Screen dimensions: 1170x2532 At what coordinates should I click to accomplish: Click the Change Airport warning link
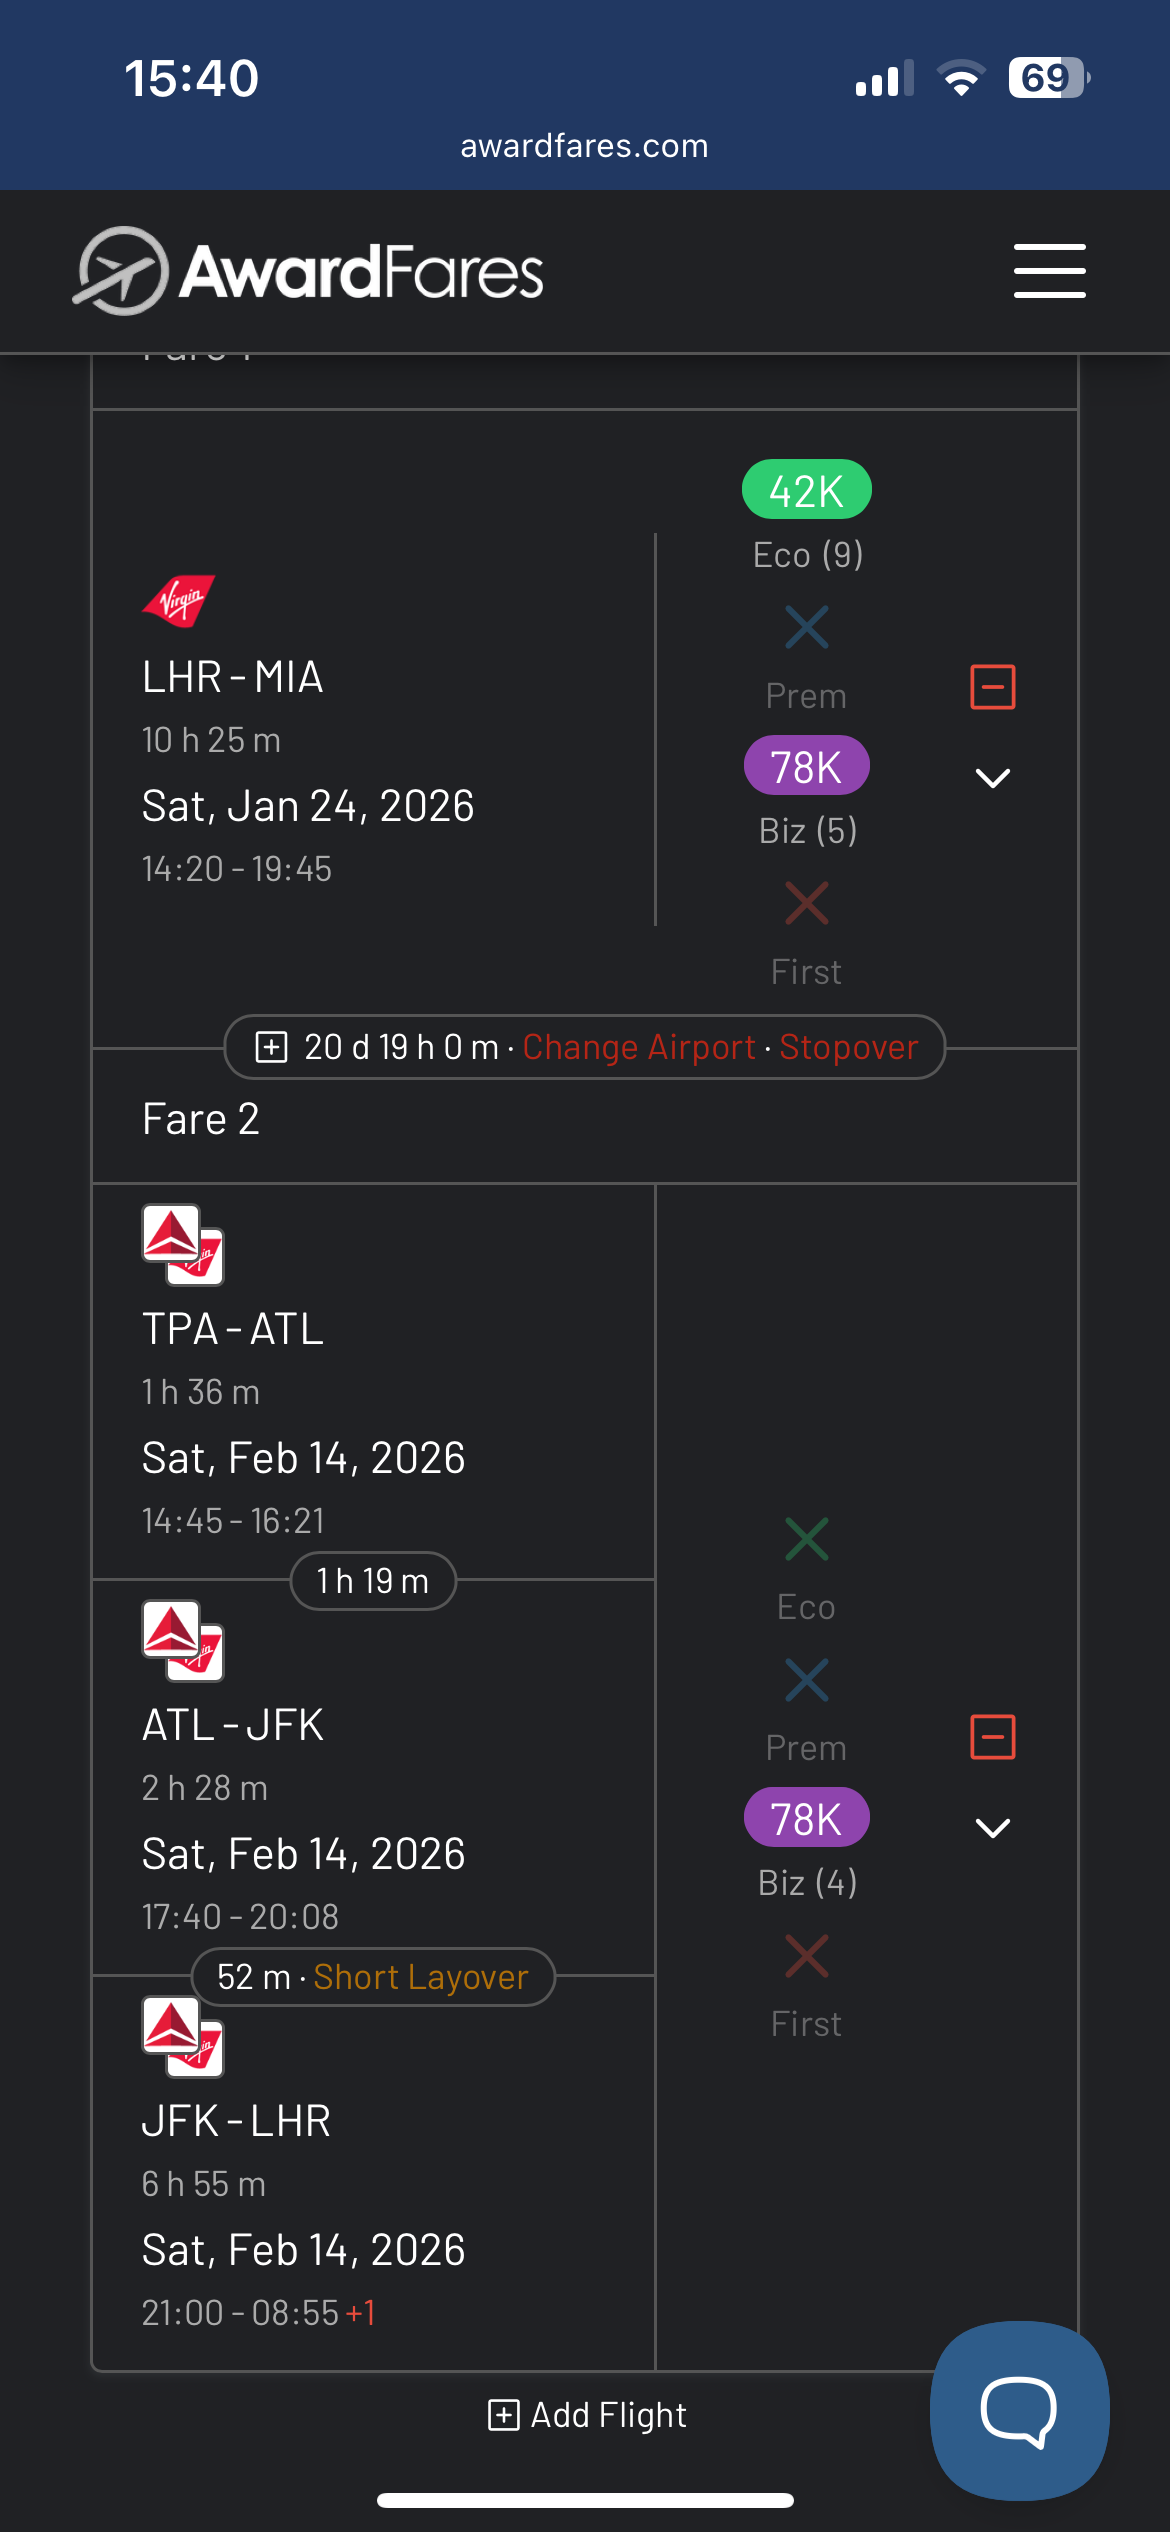tap(639, 1047)
